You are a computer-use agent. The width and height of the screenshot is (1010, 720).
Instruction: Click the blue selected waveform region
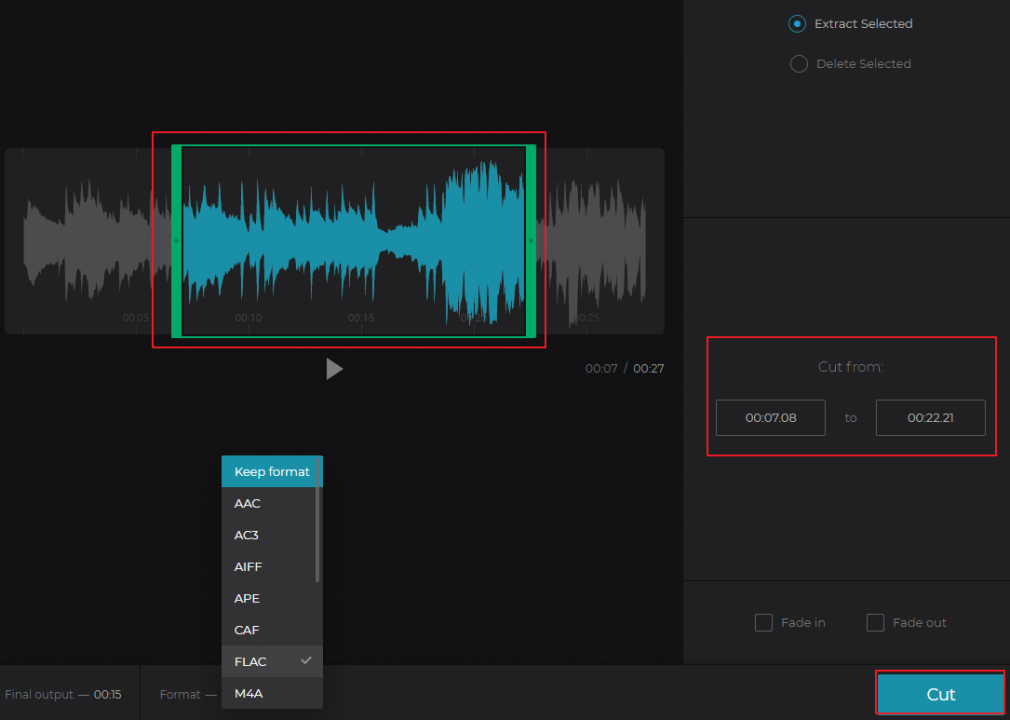(x=354, y=241)
